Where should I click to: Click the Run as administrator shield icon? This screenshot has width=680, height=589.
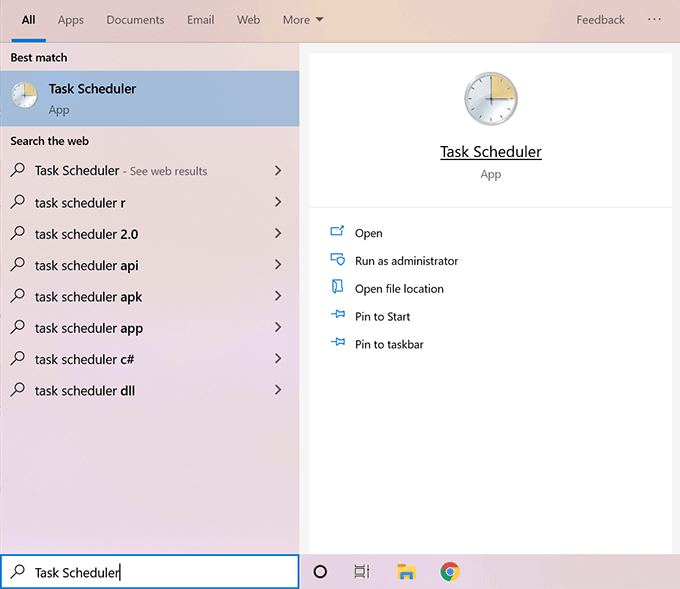click(337, 259)
